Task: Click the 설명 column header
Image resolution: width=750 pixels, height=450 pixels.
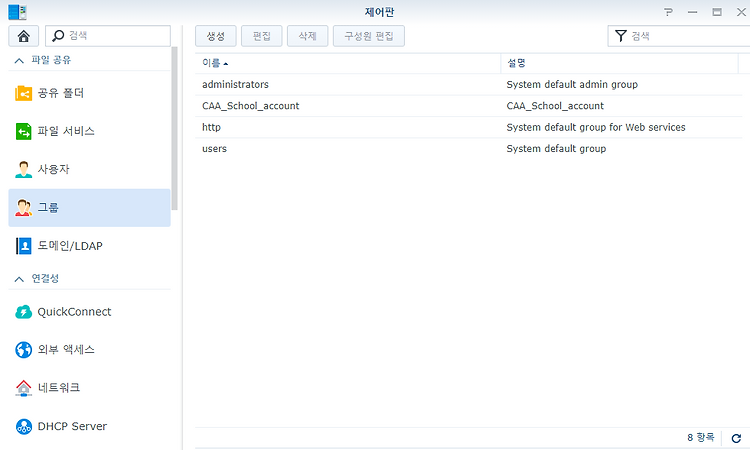Action: pos(619,63)
